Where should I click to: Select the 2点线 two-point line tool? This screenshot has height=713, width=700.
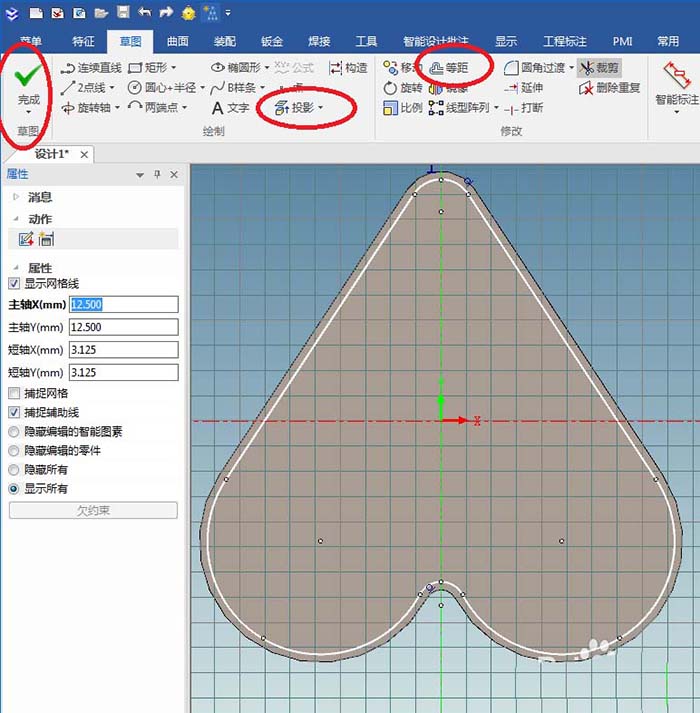click(84, 88)
